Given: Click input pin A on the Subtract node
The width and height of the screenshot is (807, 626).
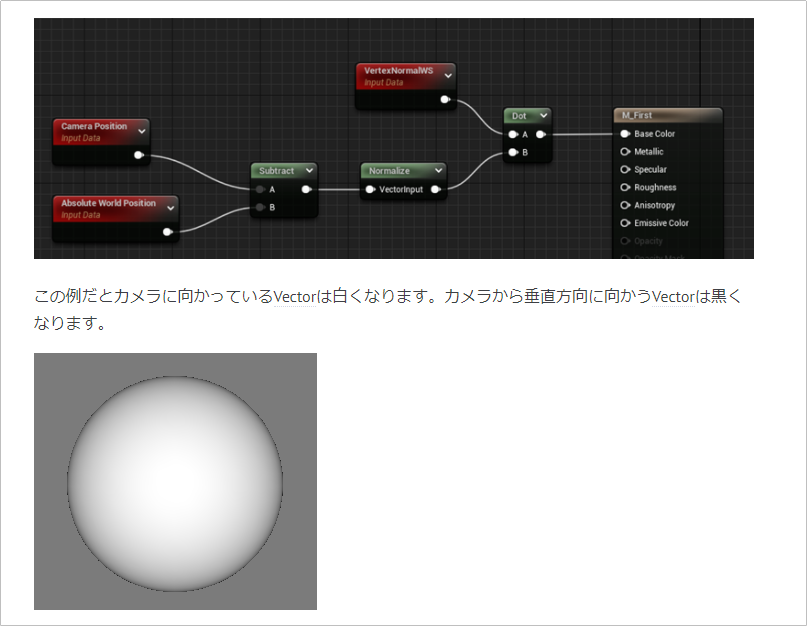Looking at the screenshot, I should click(260, 190).
